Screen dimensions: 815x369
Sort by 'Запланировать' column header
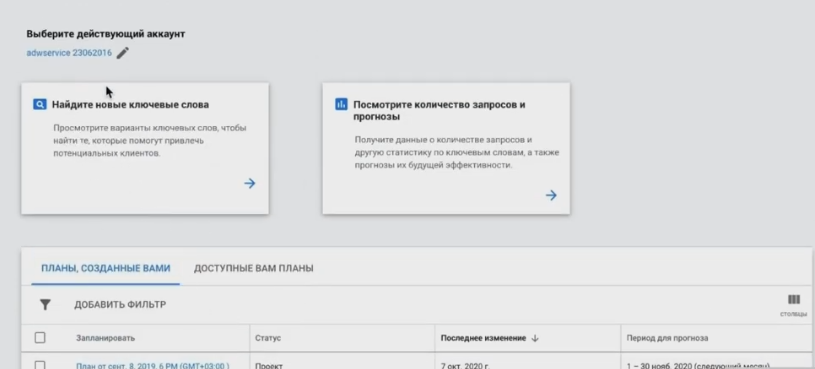point(106,338)
